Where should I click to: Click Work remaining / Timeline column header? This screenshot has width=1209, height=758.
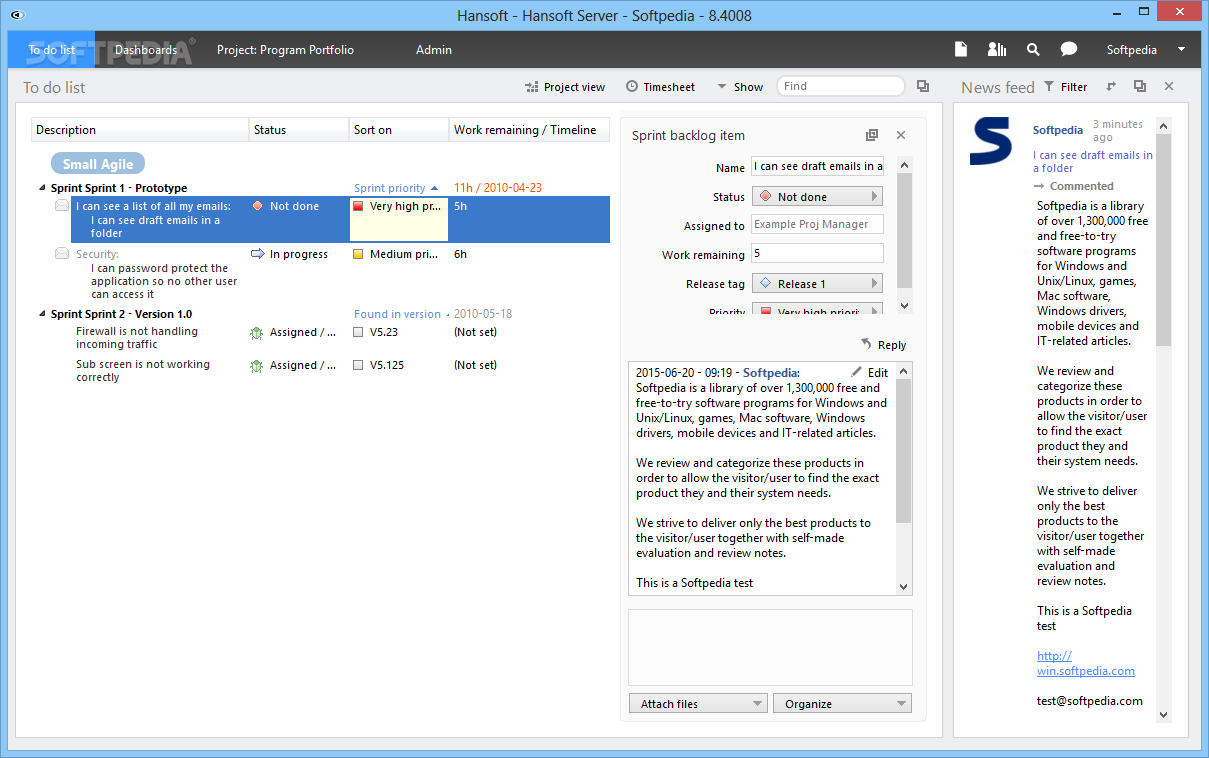point(529,130)
